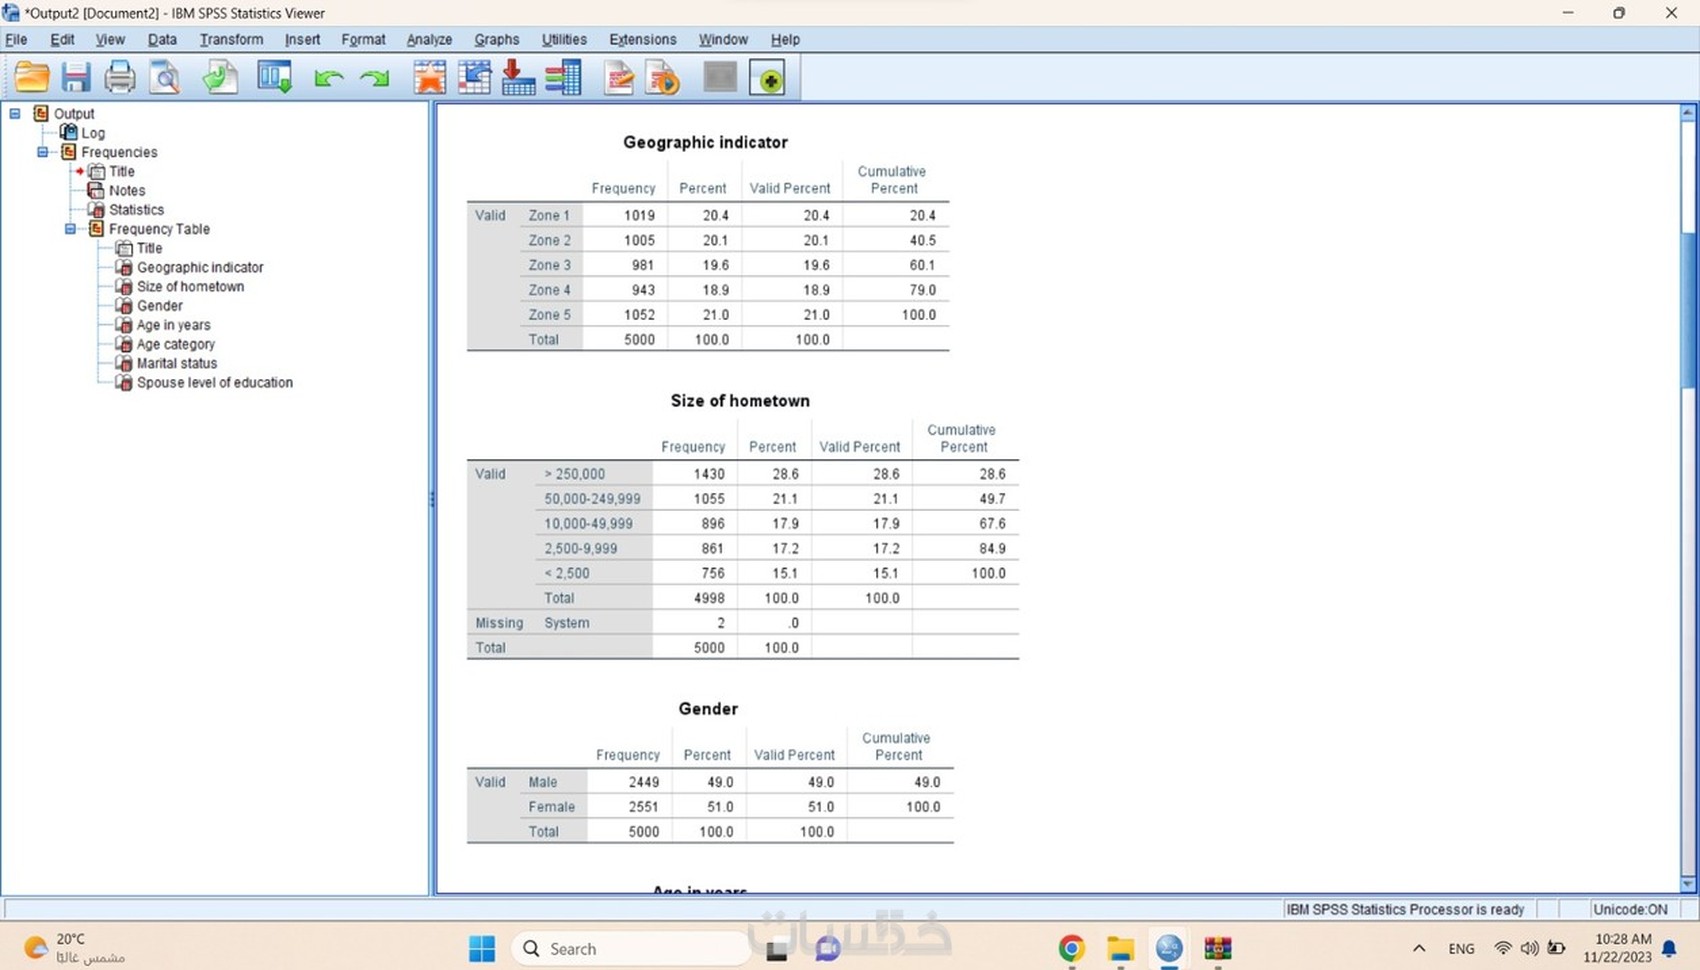Click the Run script toolbar icon
Image resolution: width=1700 pixels, height=970 pixels.
[663, 77]
